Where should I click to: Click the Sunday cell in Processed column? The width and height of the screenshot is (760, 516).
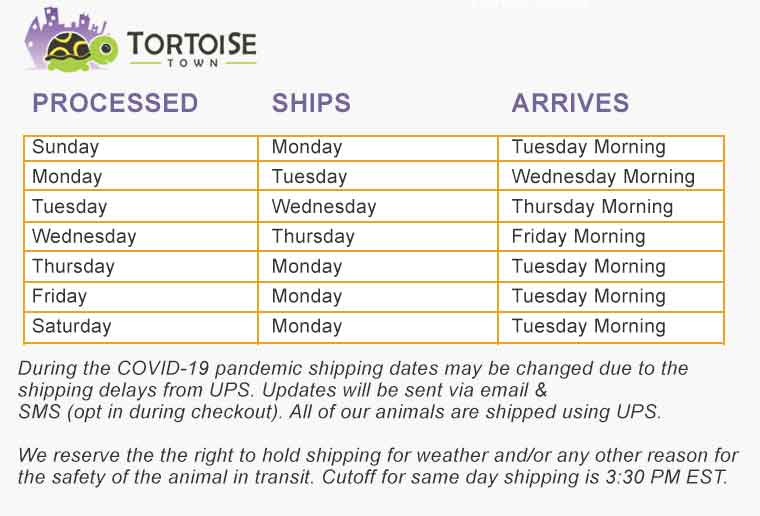click(x=141, y=148)
